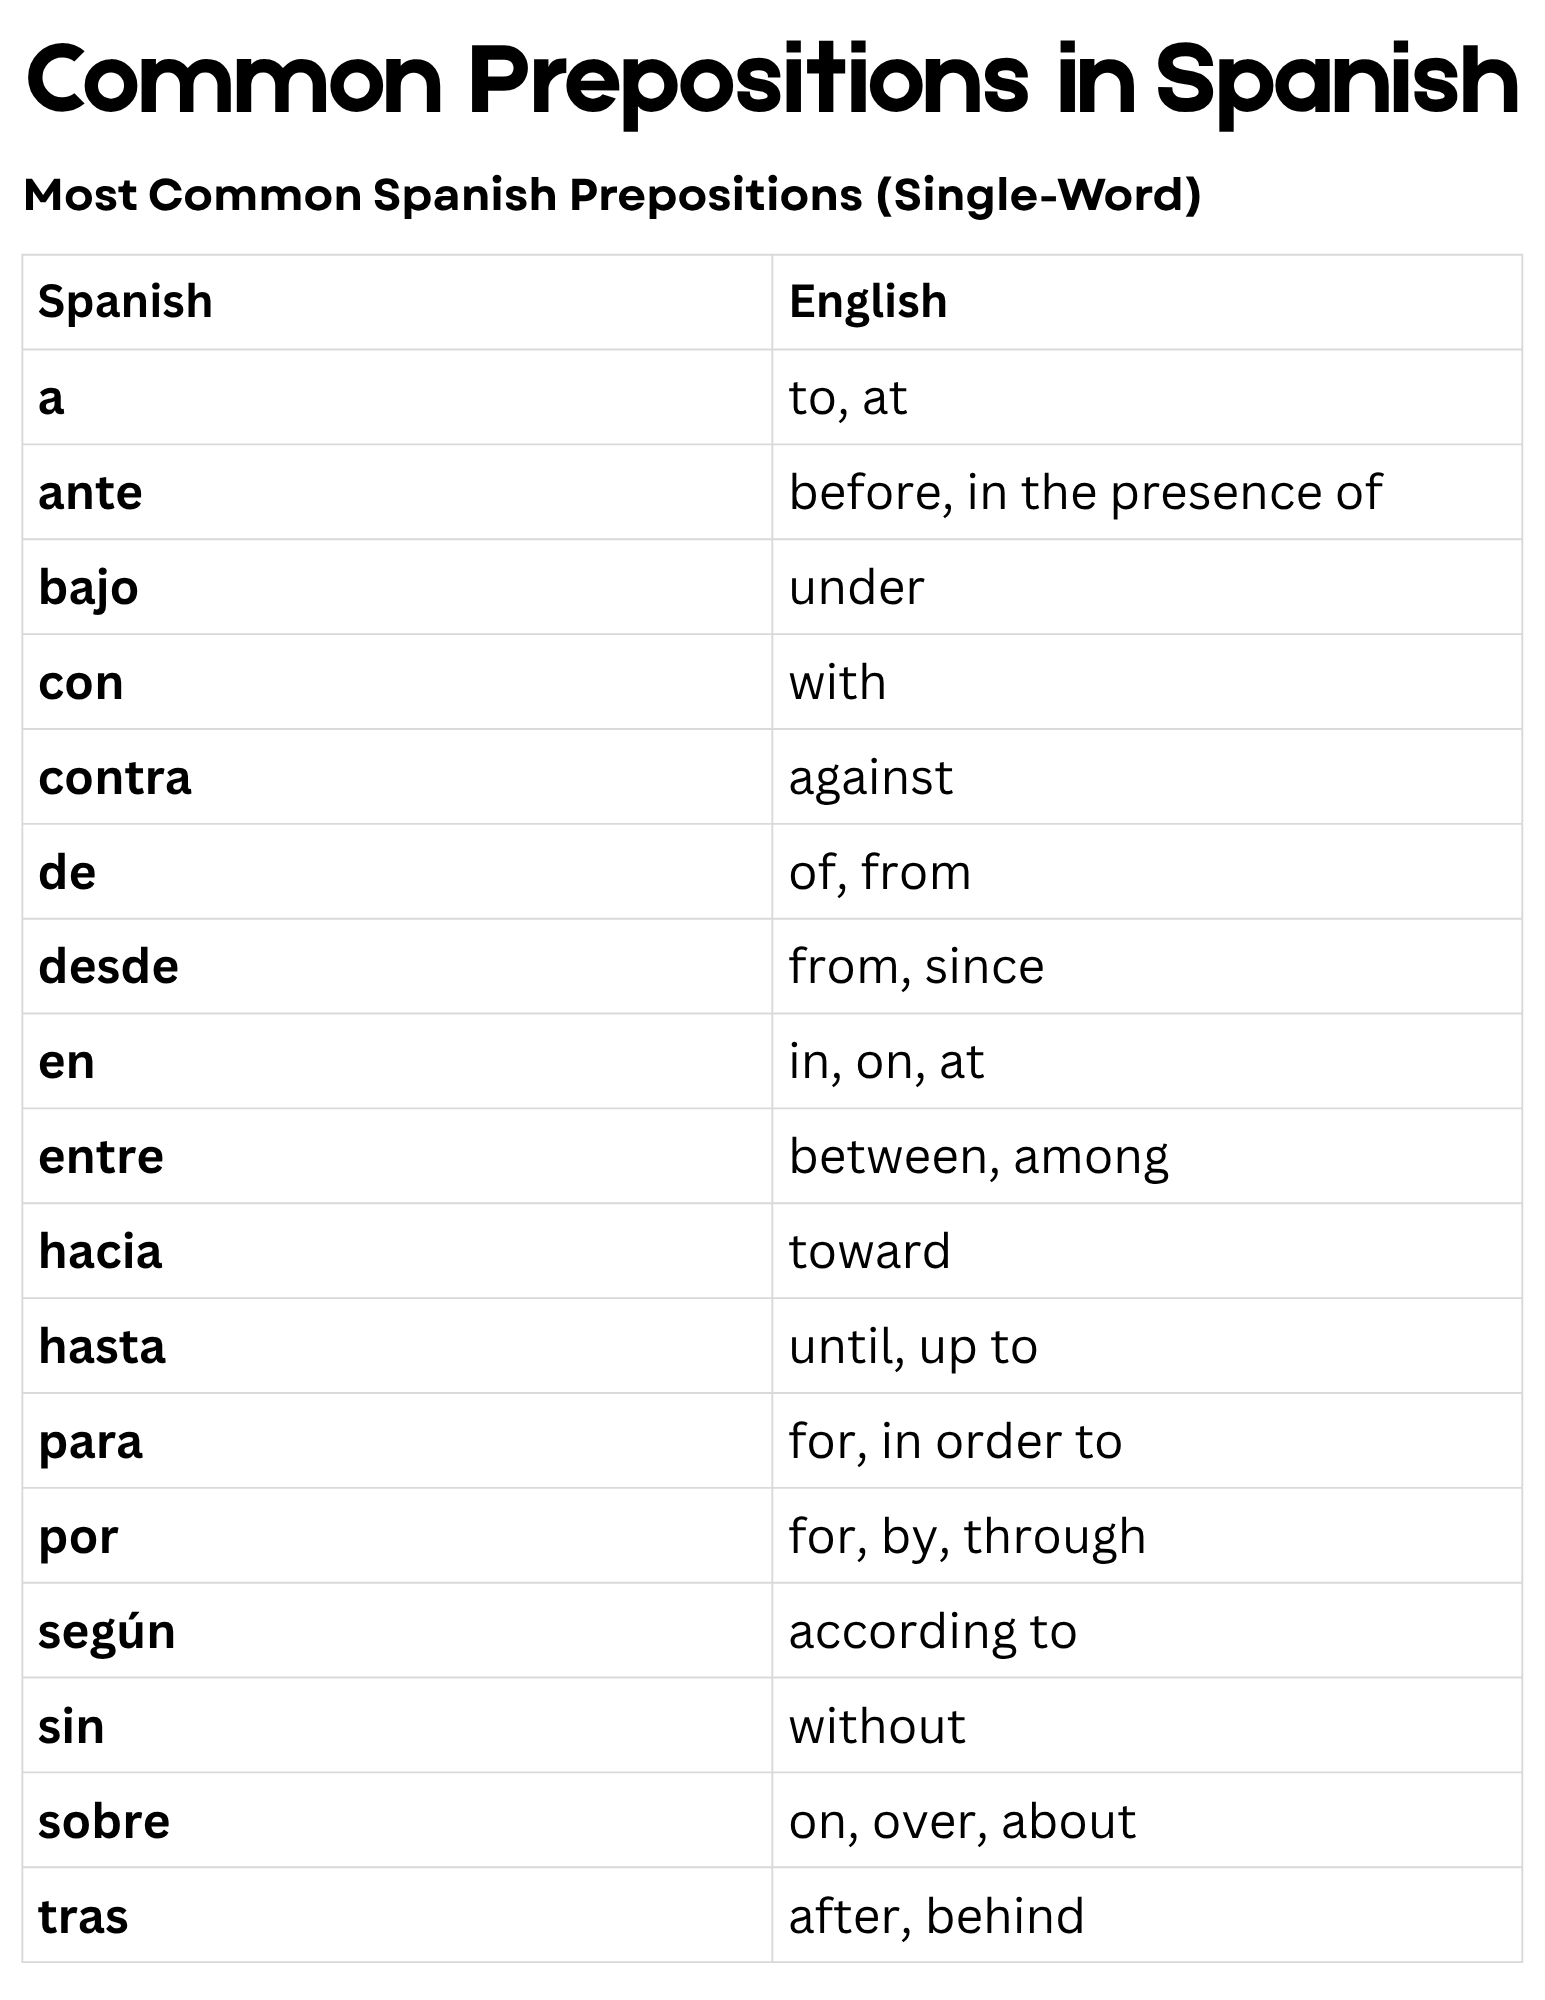The width and height of the screenshot is (1545, 2000).
Task: Select the word 'ante' in table
Action: point(91,492)
